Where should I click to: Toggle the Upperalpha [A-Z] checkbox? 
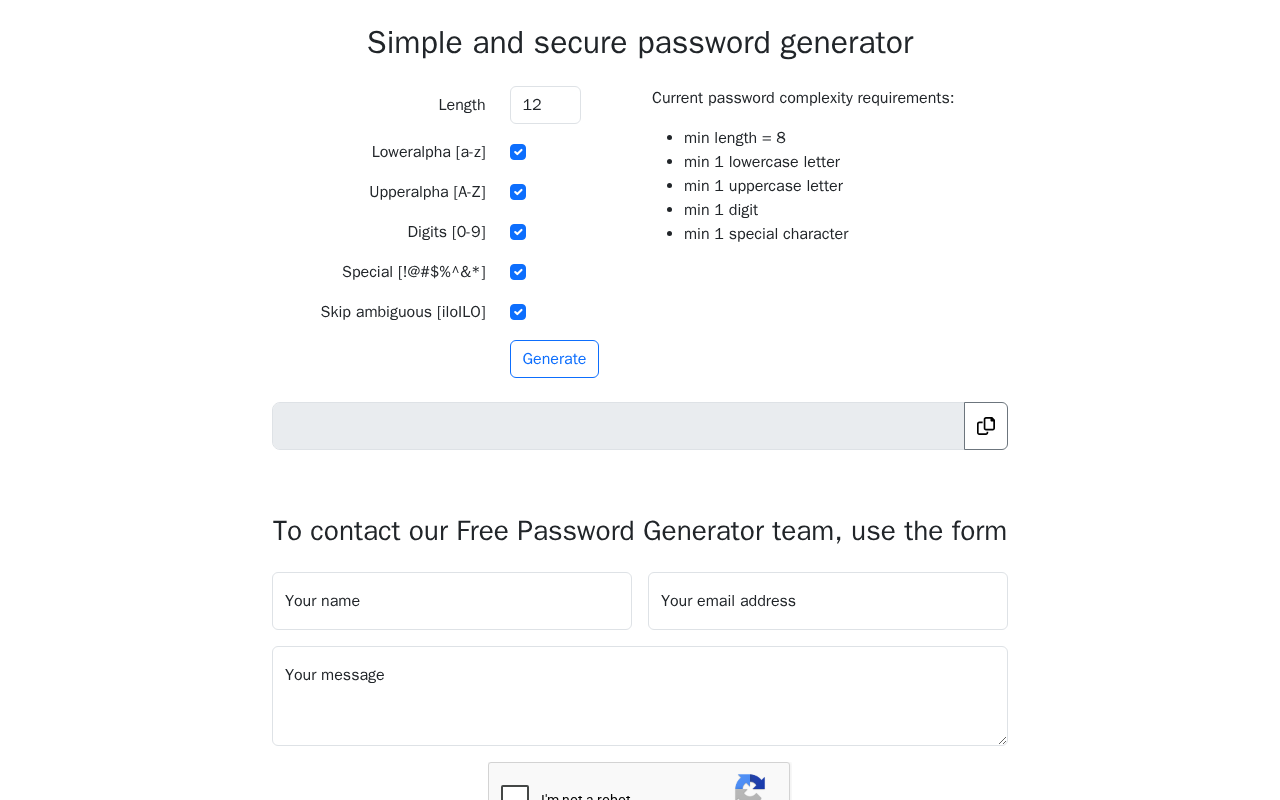pyautogui.click(x=518, y=192)
